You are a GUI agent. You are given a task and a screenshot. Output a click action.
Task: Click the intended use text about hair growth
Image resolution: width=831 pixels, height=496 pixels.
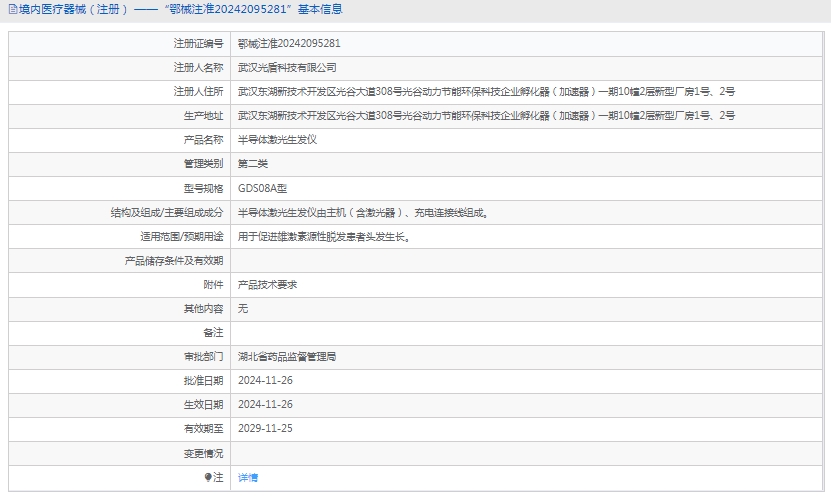[324, 237]
